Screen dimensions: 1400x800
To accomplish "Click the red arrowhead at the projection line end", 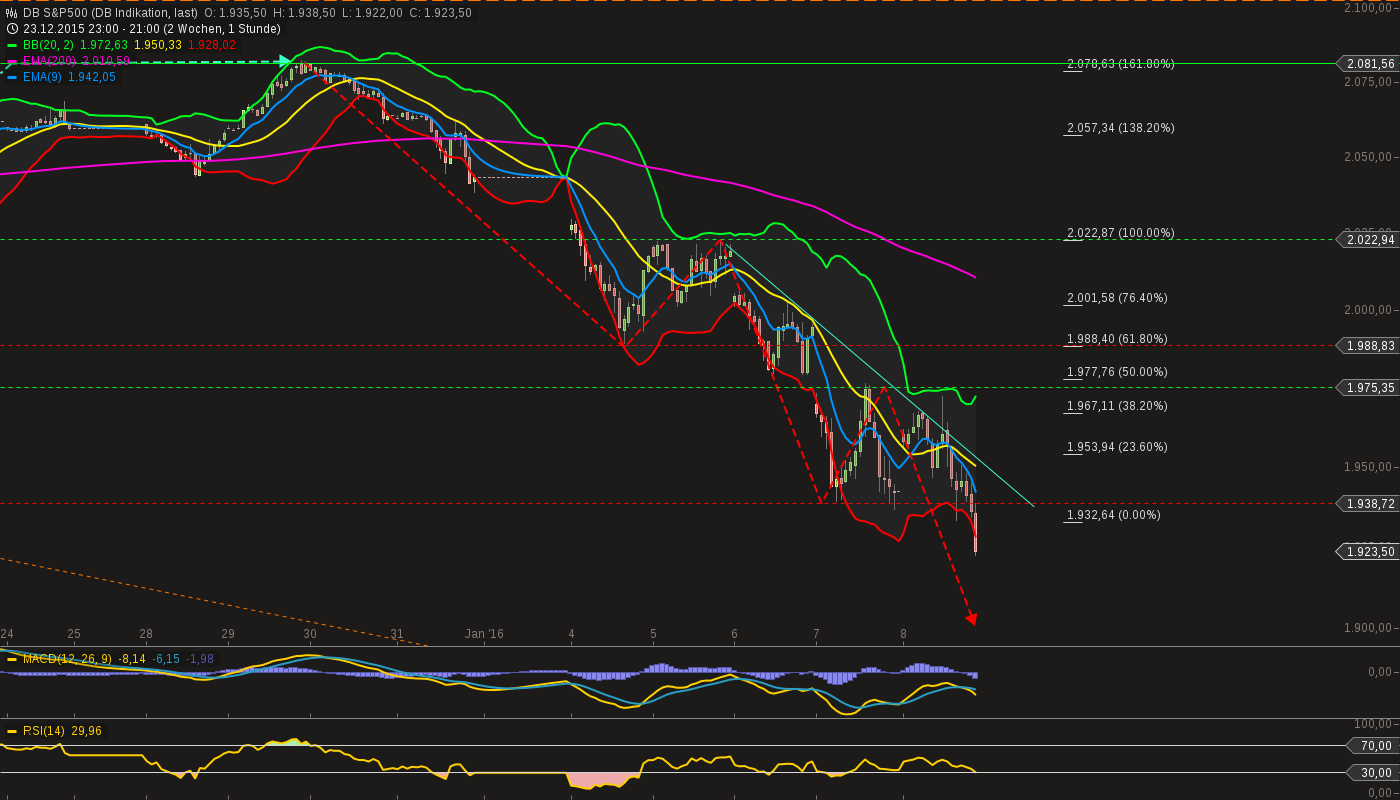I will tap(971, 619).
